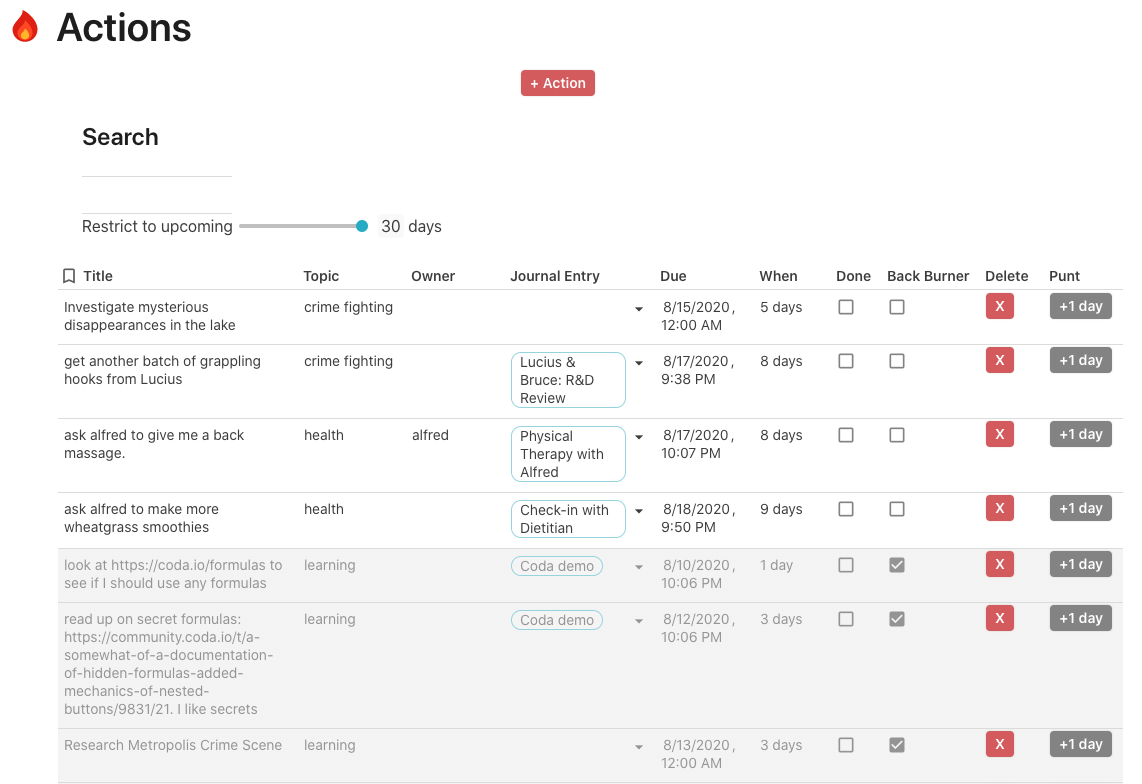Click the bookmark icon in Title header
This screenshot has width=1142, height=784.
tap(69, 276)
